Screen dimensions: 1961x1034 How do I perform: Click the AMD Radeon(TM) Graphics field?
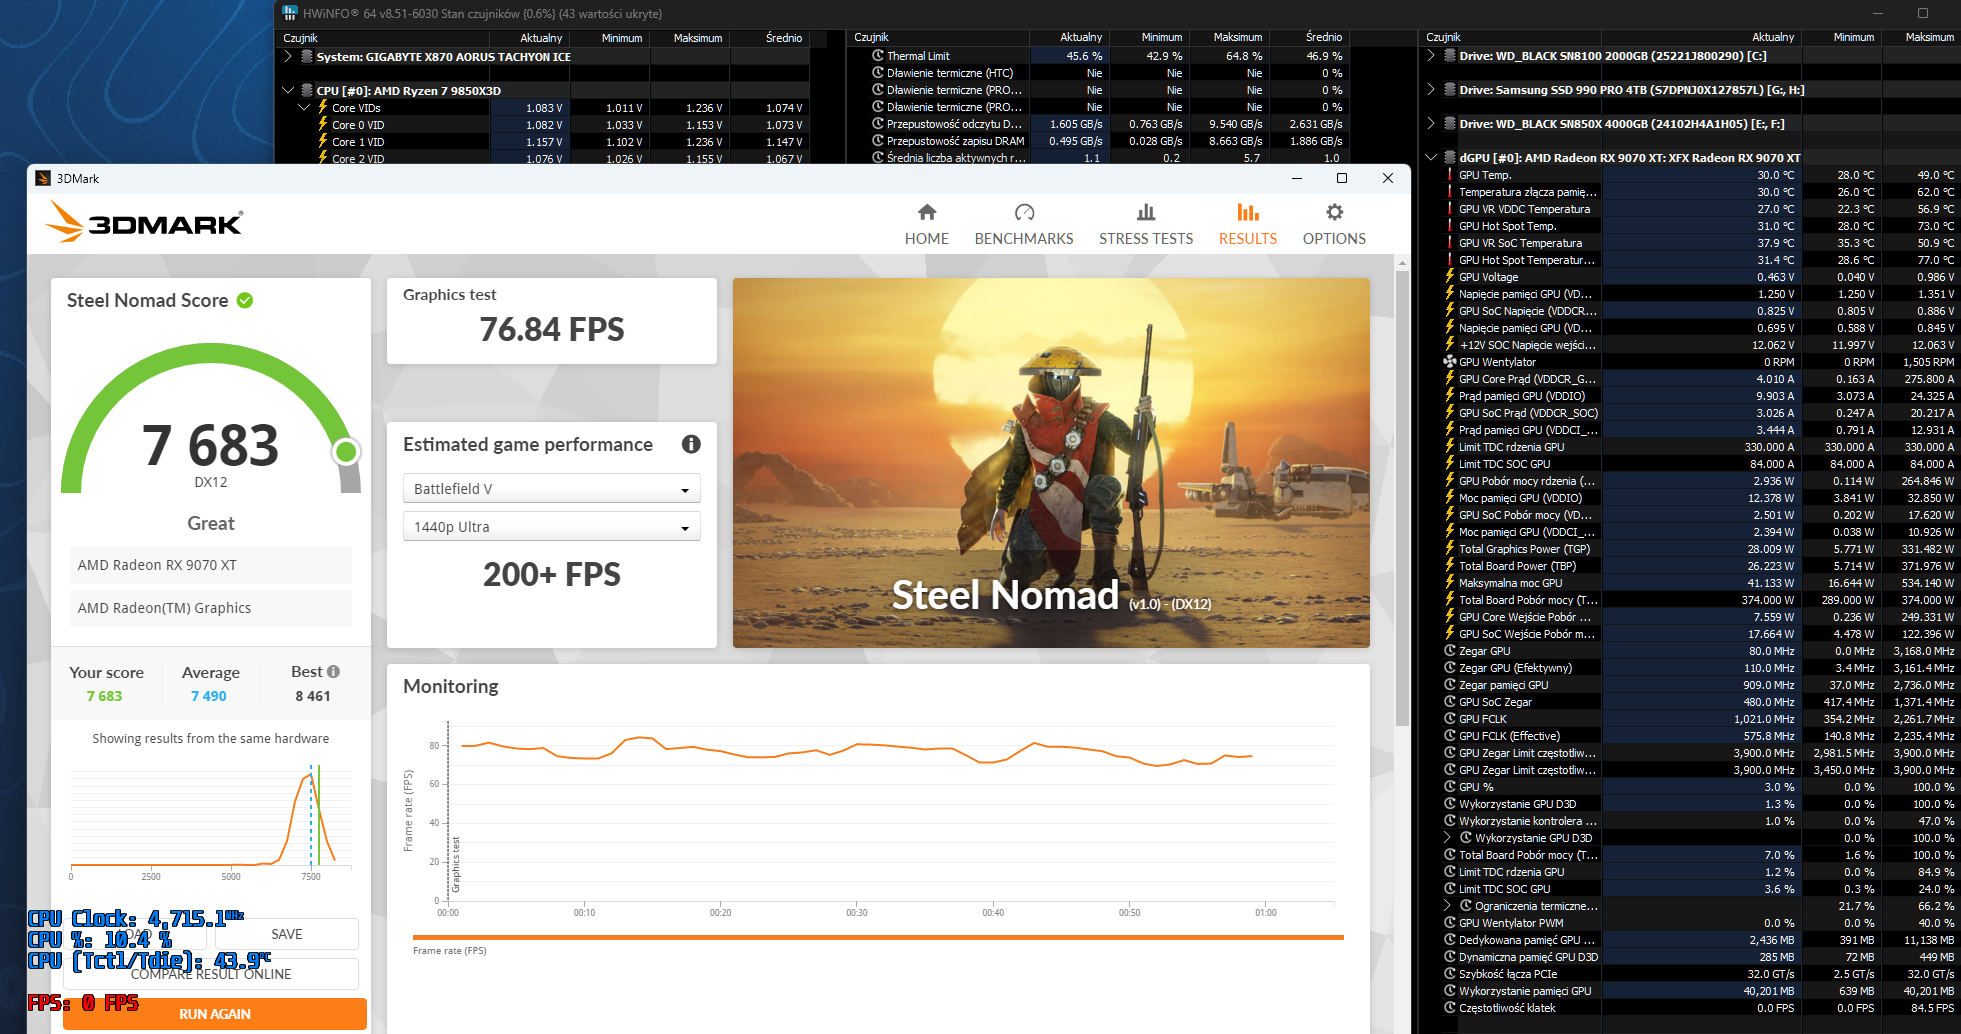coord(211,608)
